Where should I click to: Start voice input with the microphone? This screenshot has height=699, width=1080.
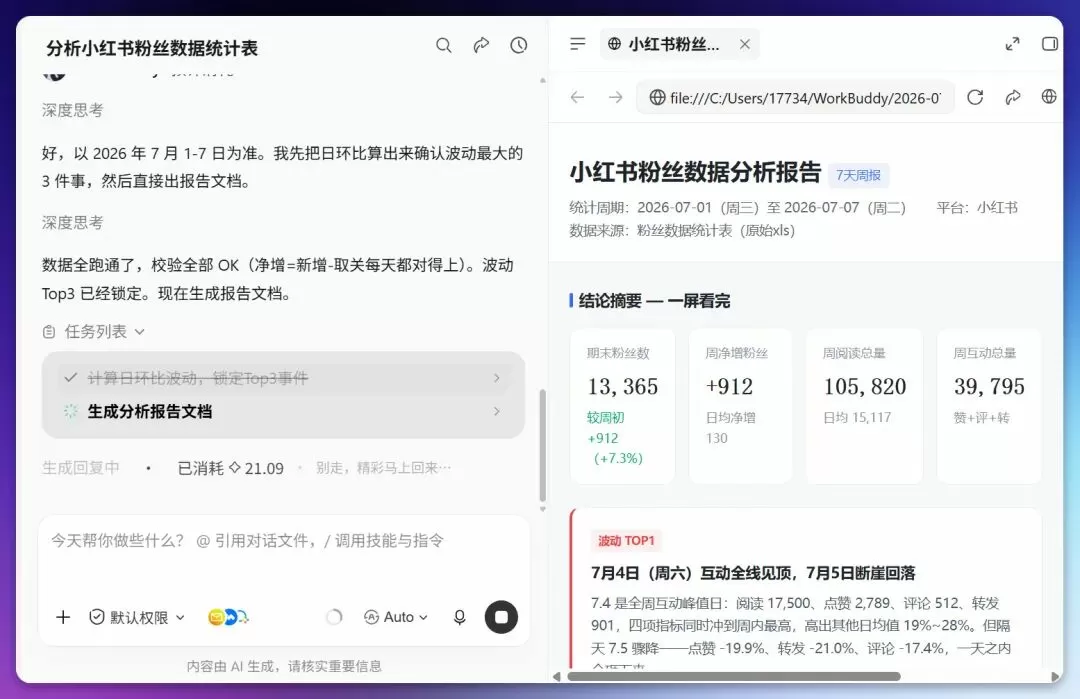pos(459,617)
